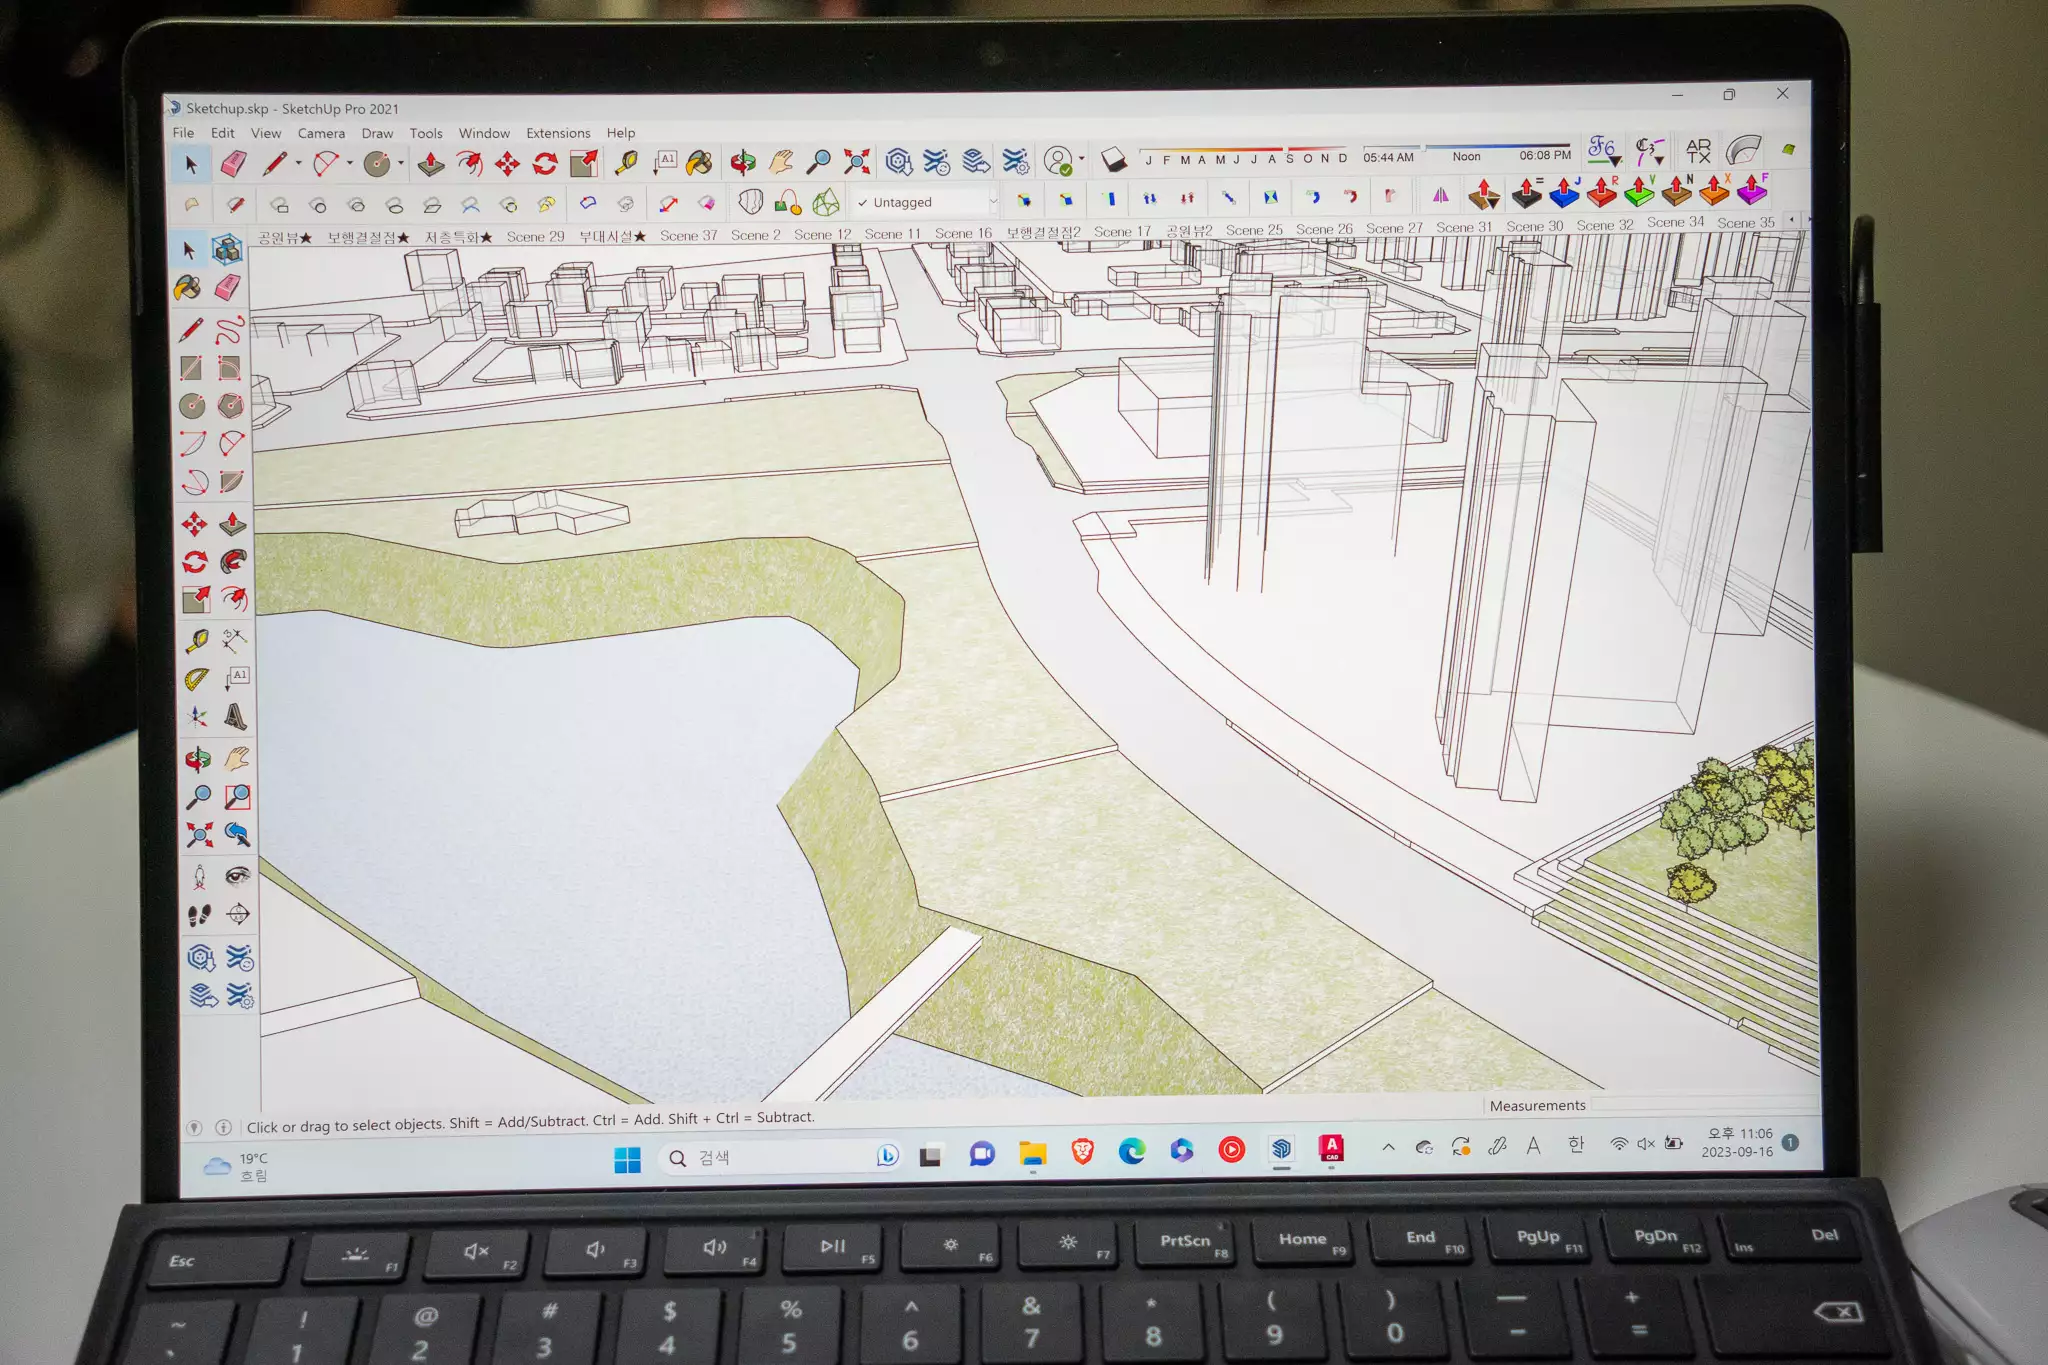Click the Orbit tool icon
The image size is (2048, 1365).
[x=742, y=162]
